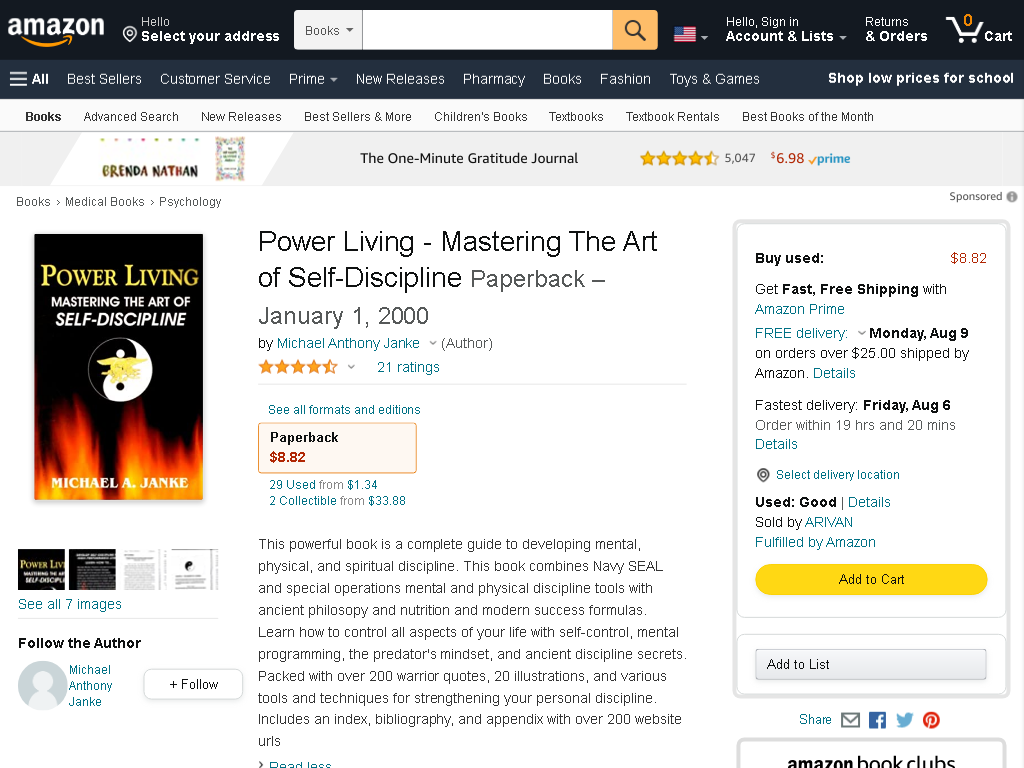1024x768 pixels.
Task: Go to Textbook Rentals menu item
Action: tap(673, 116)
